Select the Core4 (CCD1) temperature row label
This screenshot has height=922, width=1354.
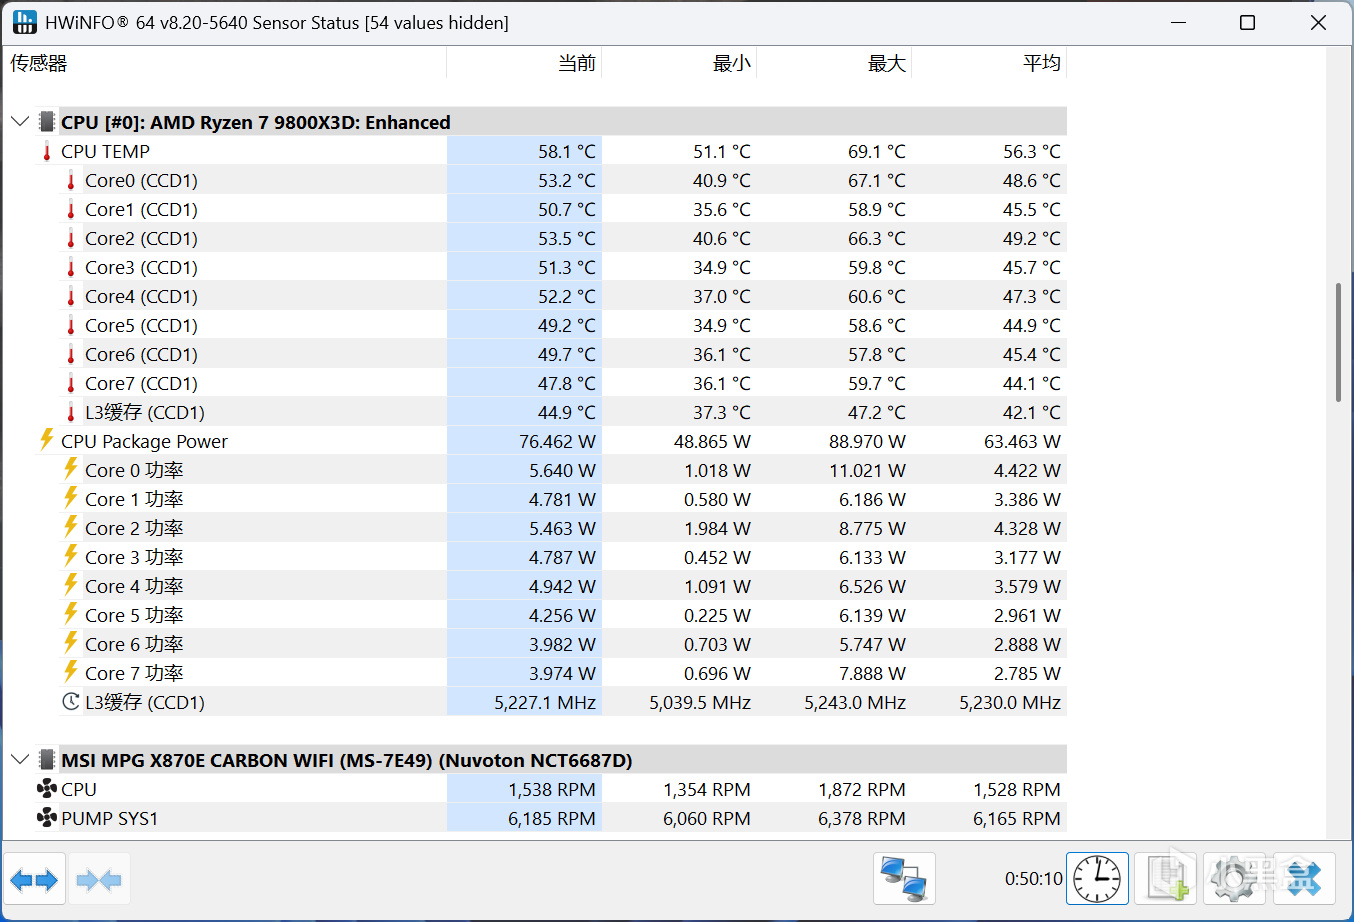(141, 297)
